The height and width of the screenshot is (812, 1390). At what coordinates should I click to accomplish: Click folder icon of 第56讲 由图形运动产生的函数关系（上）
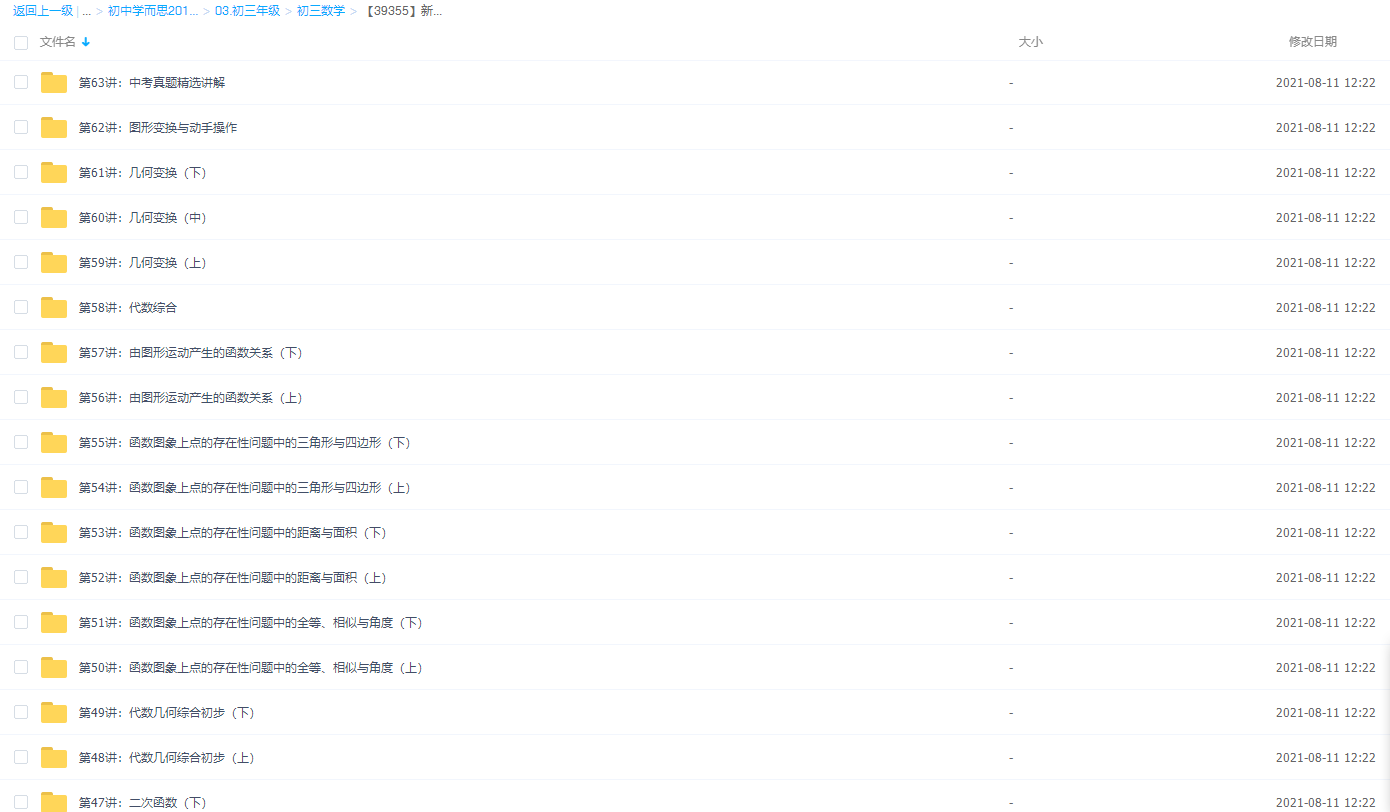[54, 398]
